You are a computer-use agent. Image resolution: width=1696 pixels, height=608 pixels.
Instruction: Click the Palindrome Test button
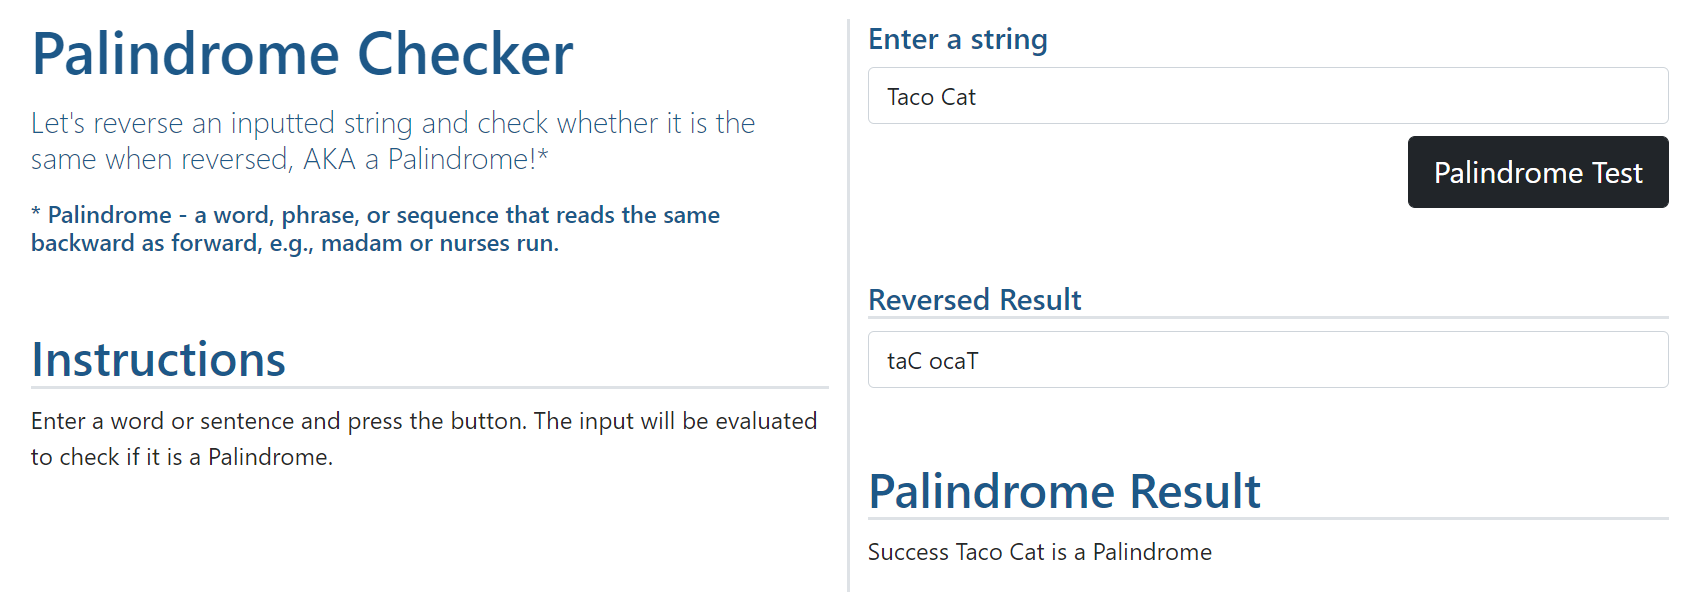click(x=1537, y=172)
